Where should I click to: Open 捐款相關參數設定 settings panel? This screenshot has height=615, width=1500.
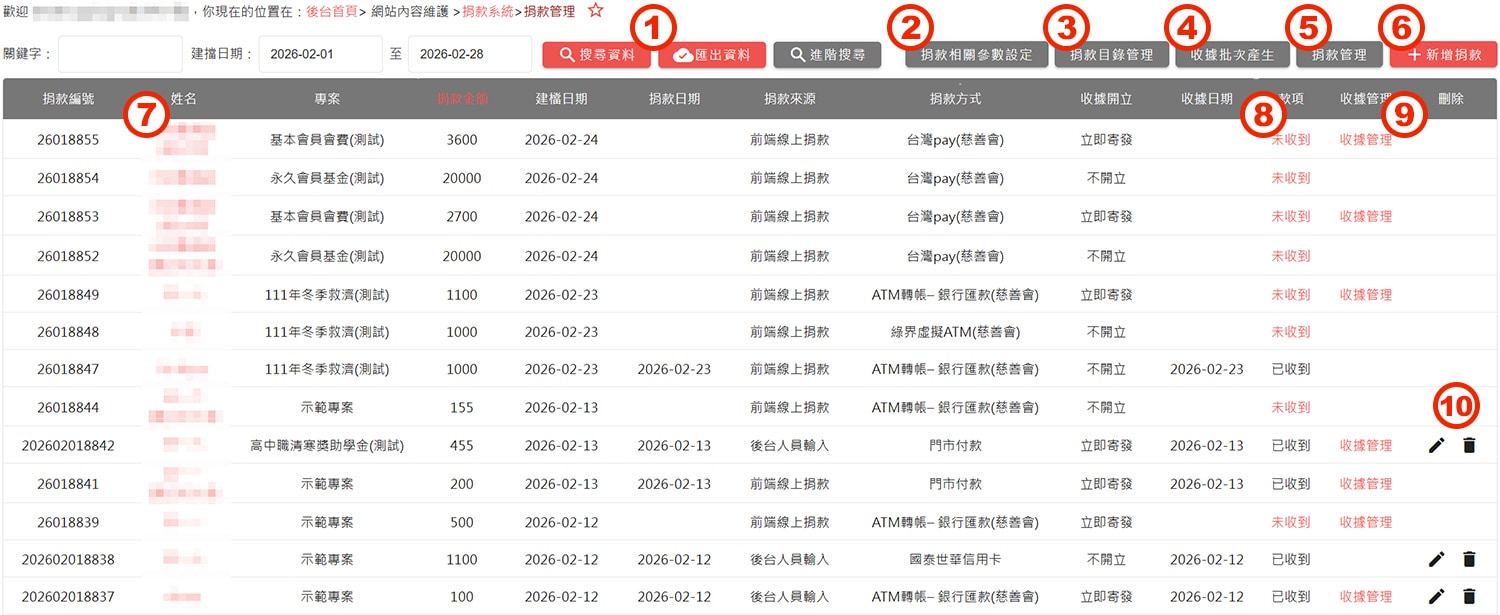976,55
